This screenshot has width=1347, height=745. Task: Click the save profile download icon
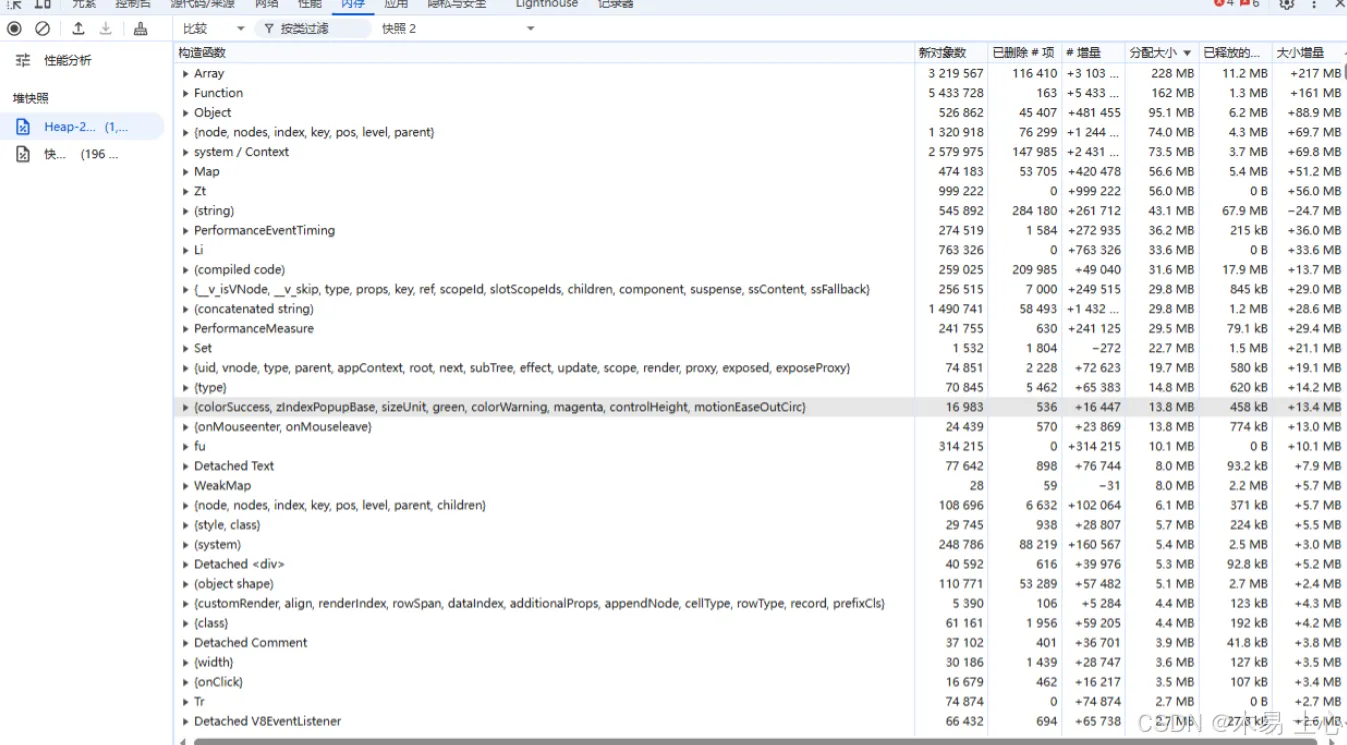105,29
